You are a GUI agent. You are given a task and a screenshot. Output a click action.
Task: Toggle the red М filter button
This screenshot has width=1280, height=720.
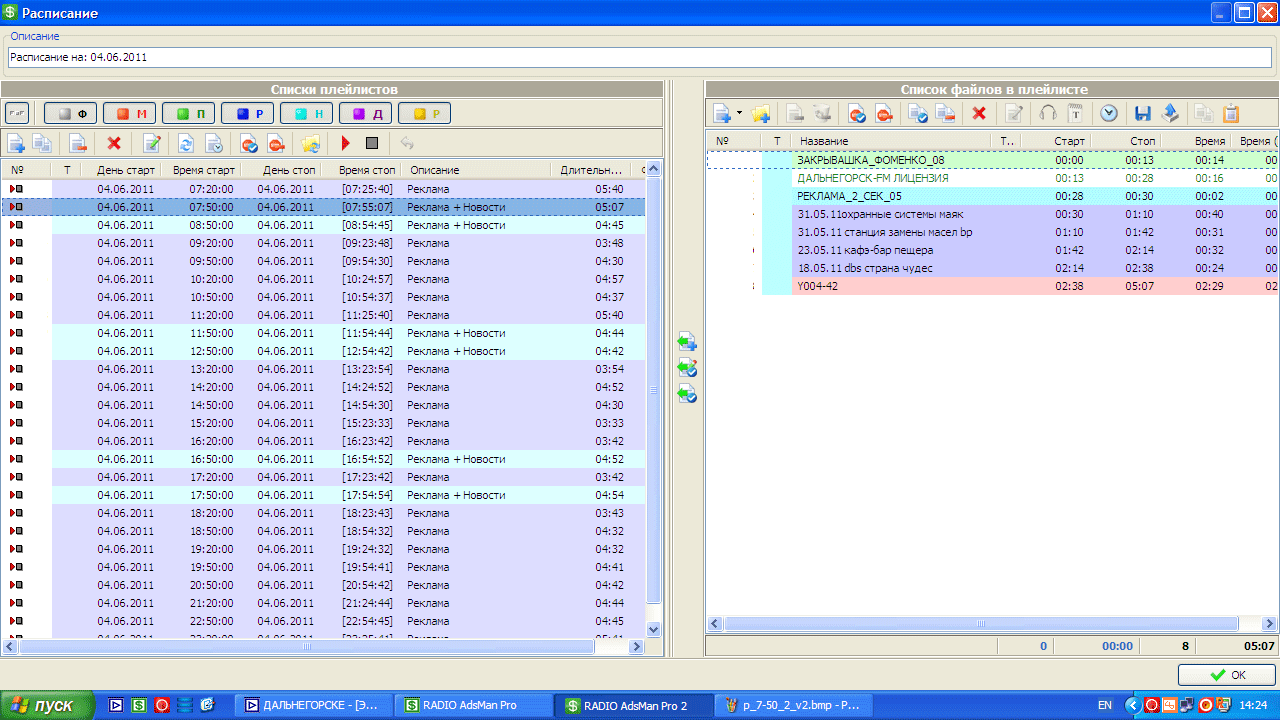(x=130, y=113)
